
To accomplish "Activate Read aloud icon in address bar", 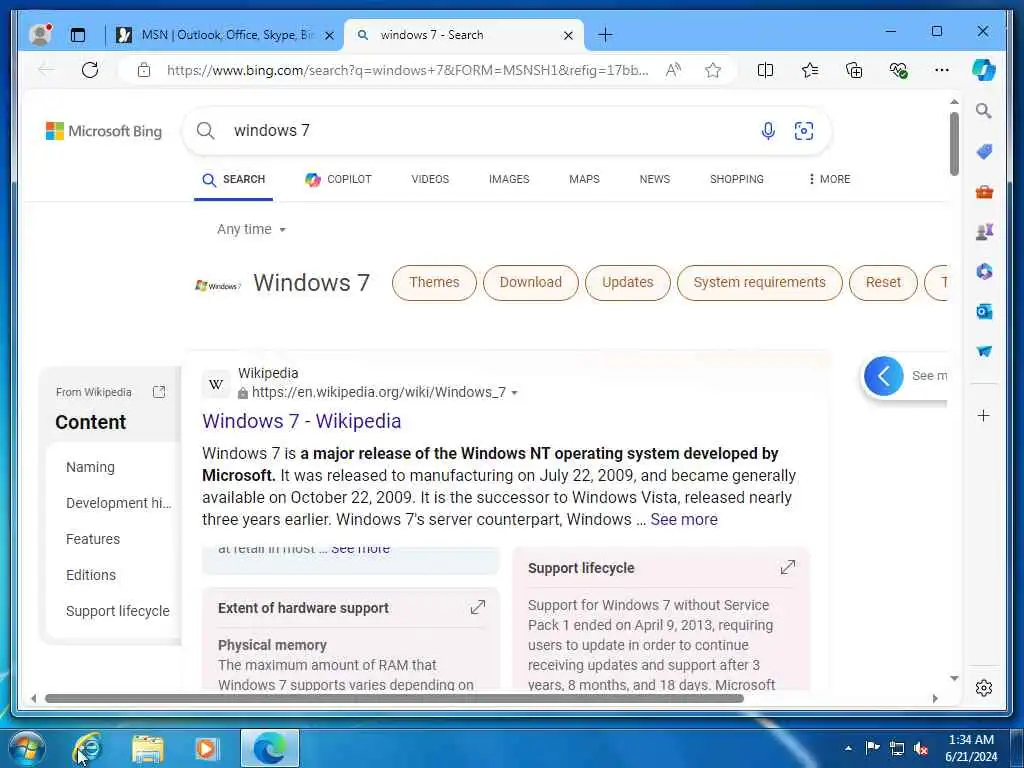I will (673, 70).
